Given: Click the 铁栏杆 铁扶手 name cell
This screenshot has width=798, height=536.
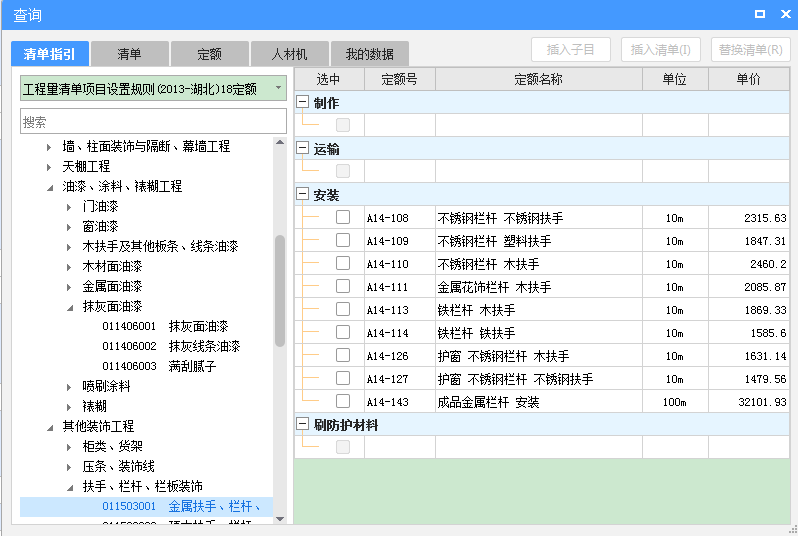Looking at the screenshot, I should (x=538, y=333).
